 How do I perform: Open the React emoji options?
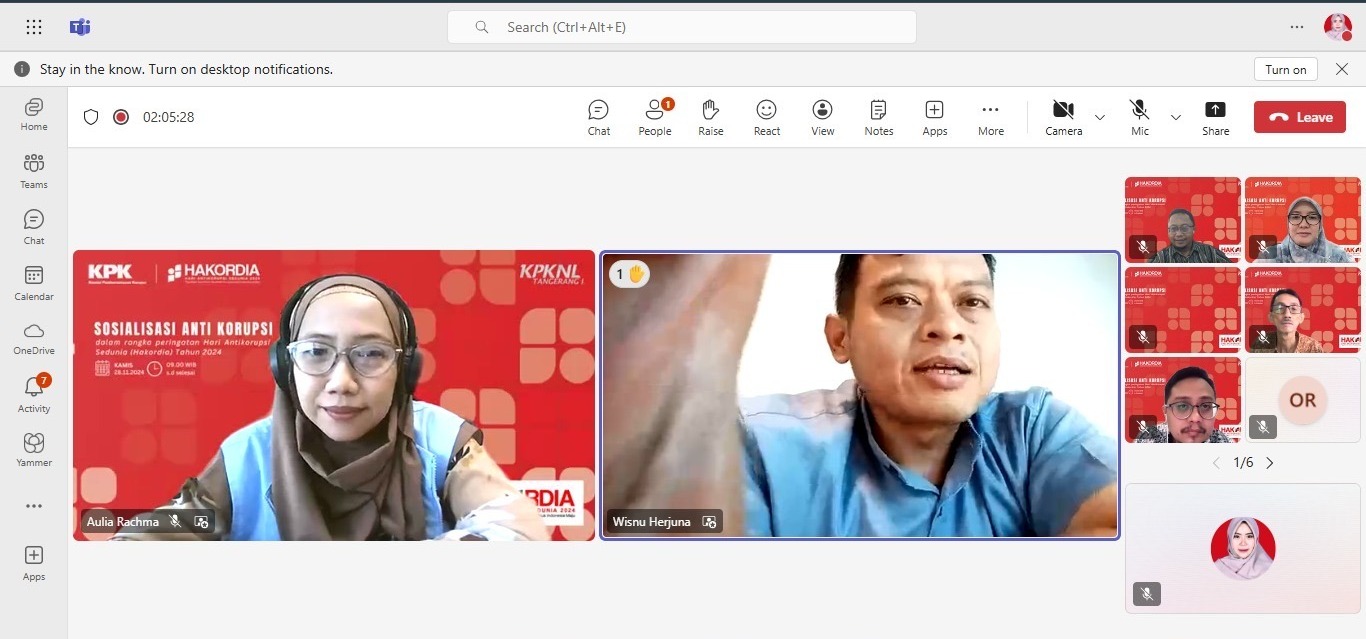point(767,117)
